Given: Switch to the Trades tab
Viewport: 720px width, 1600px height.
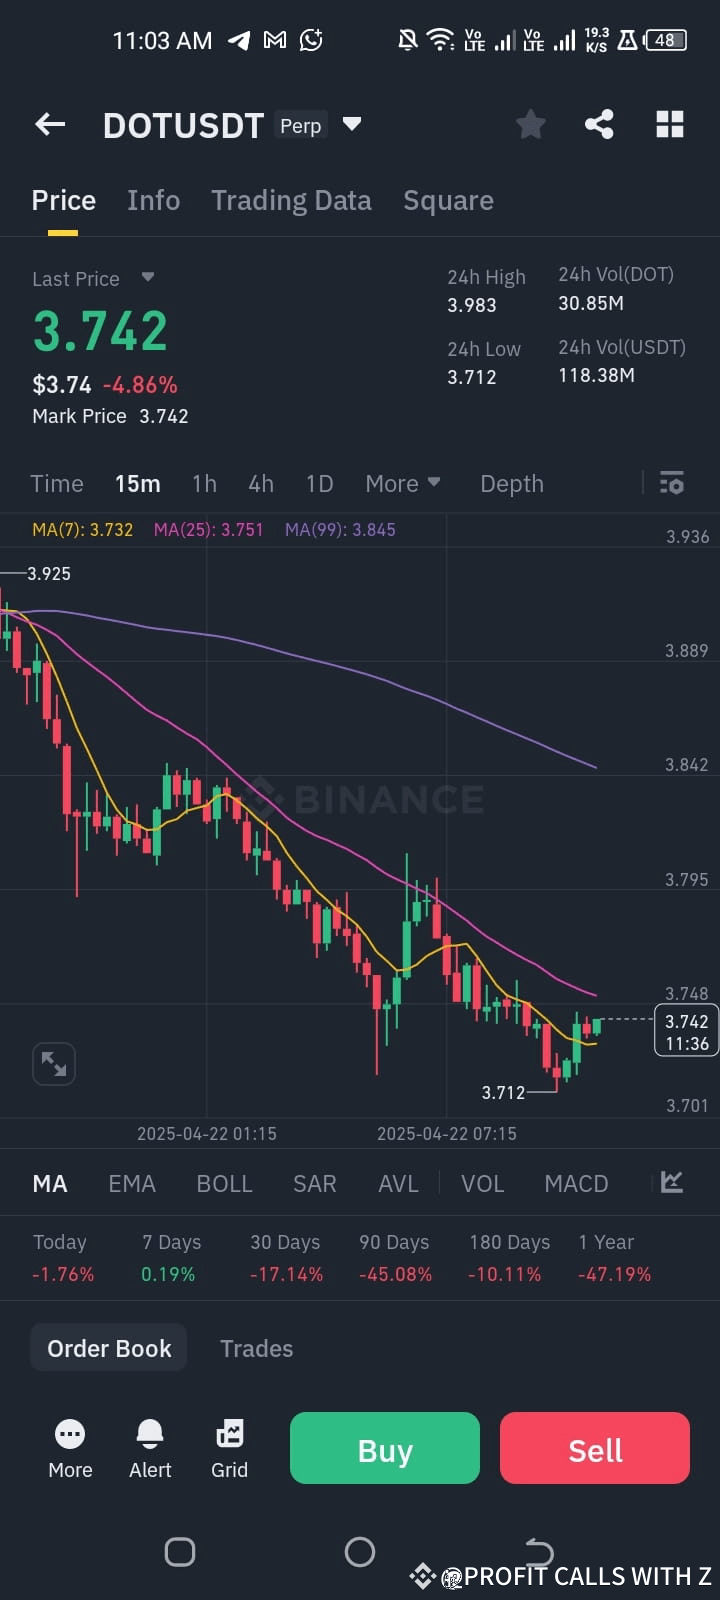Looking at the screenshot, I should click(256, 1348).
